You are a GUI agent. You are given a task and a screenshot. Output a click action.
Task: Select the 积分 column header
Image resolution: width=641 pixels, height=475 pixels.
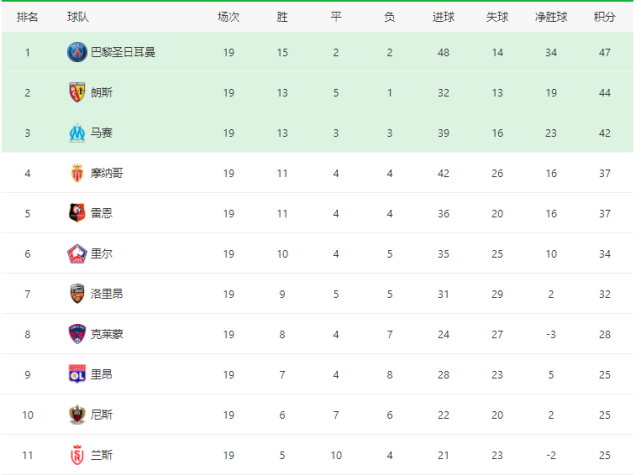605,17
